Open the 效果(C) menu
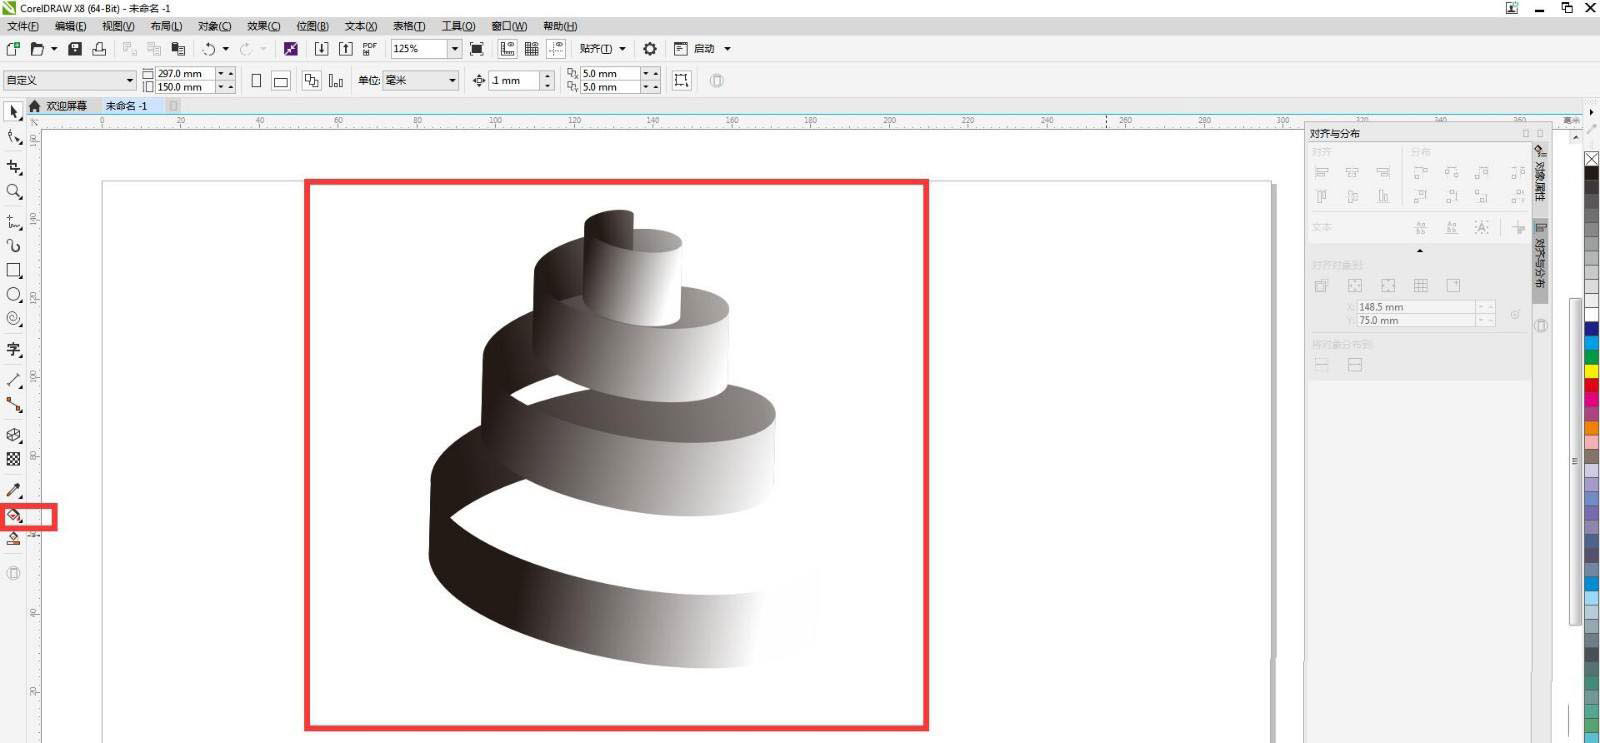1600x743 pixels. click(x=263, y=26)
